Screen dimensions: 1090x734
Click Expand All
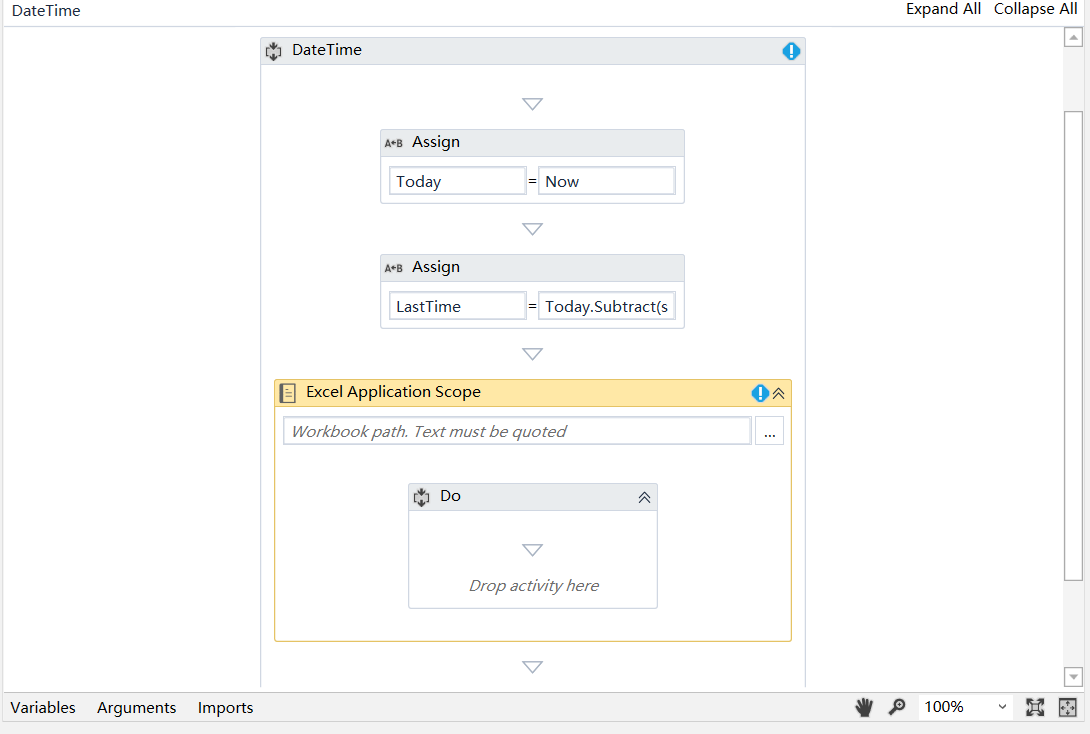click(x=943, y=9)
